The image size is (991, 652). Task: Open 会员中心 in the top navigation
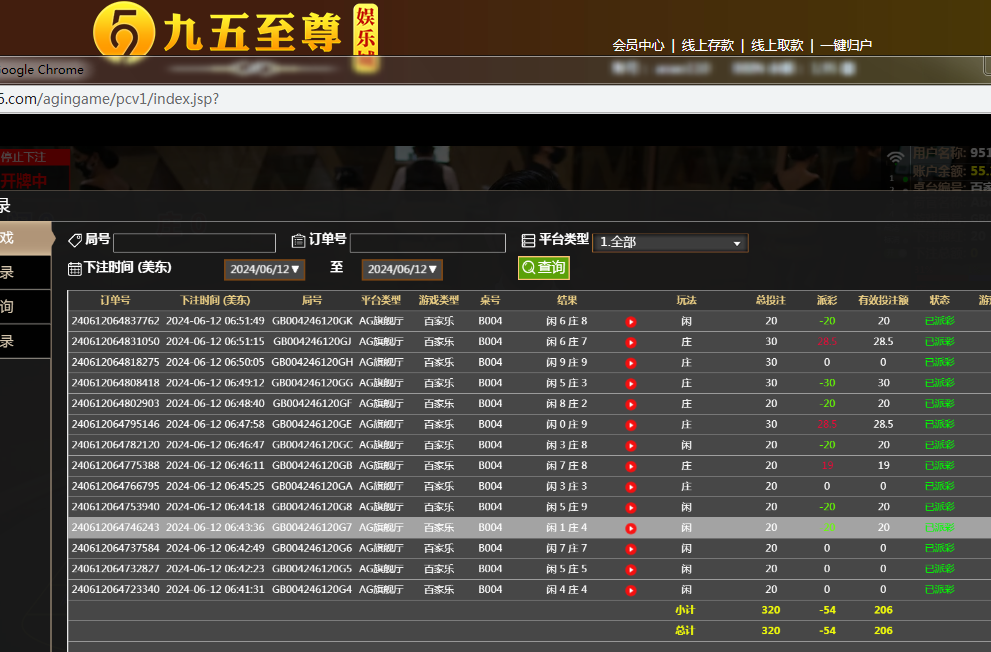click(638, 45)
